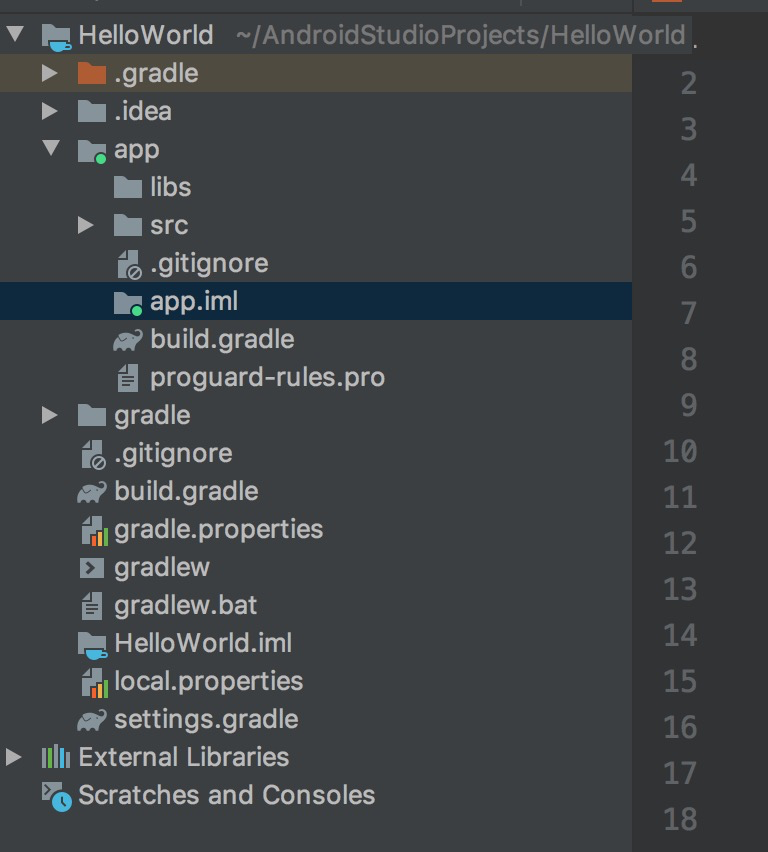Click the proguard-rules.pro file icon
Viewport: 768px width, 852px height.
(128, 378)
